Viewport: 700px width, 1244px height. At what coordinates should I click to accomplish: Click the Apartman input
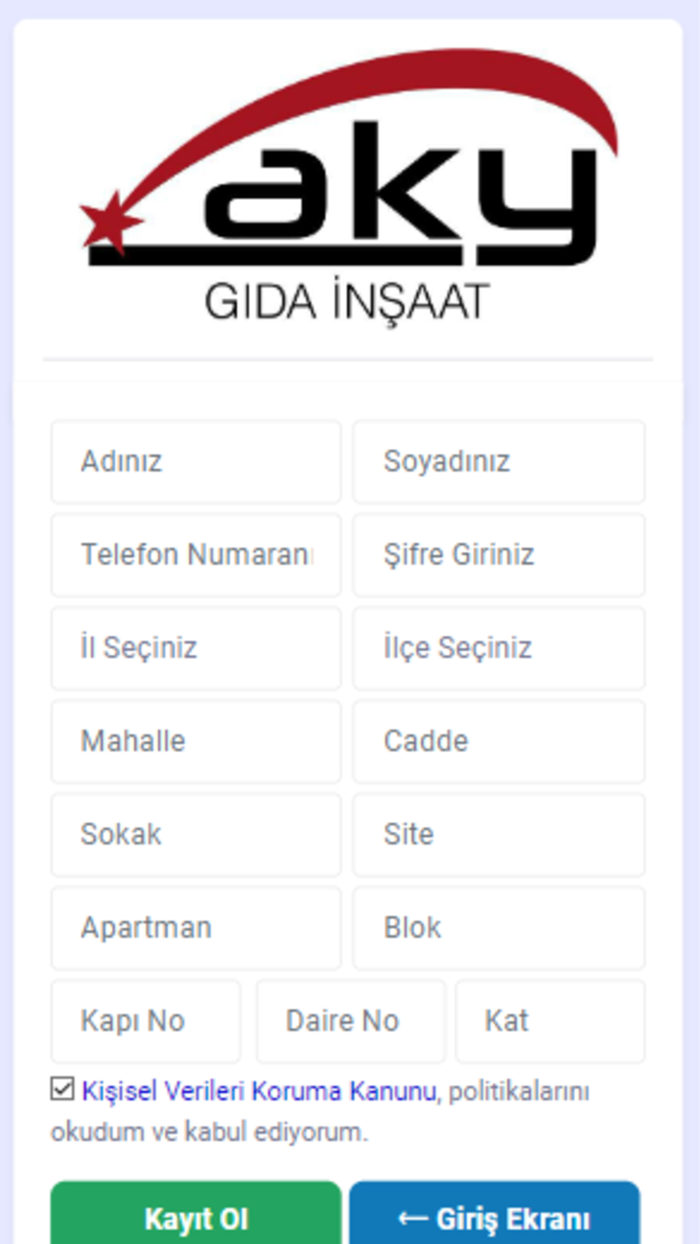[x=195, y=927]
